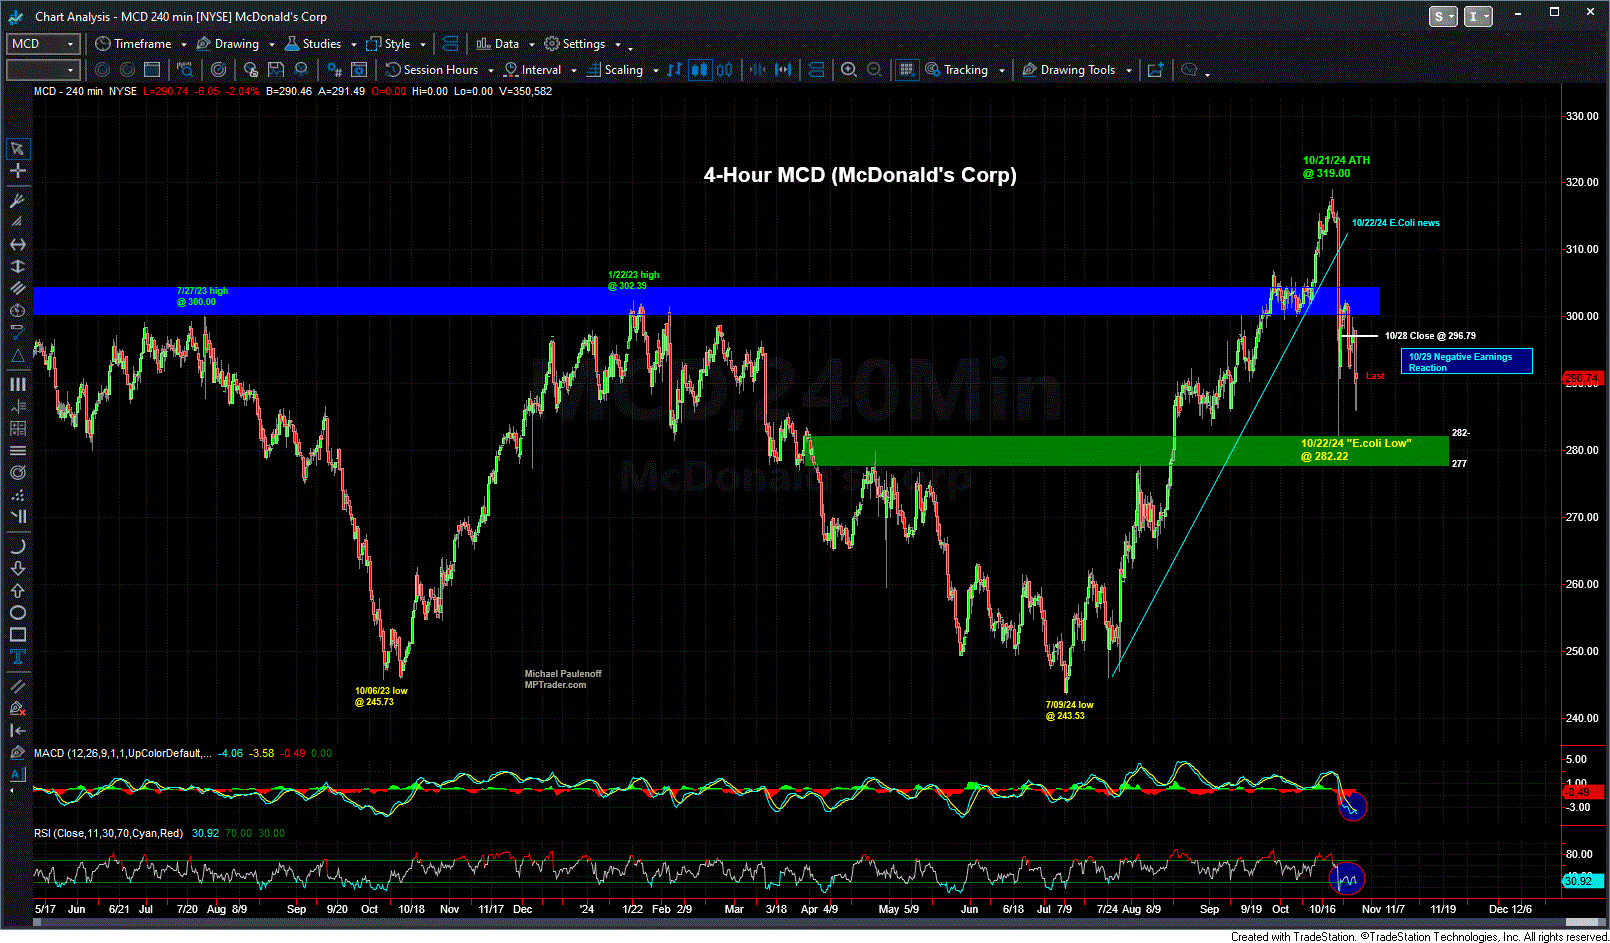
Task: Open the I dropdown in title bar
Action: [1478, 17]
